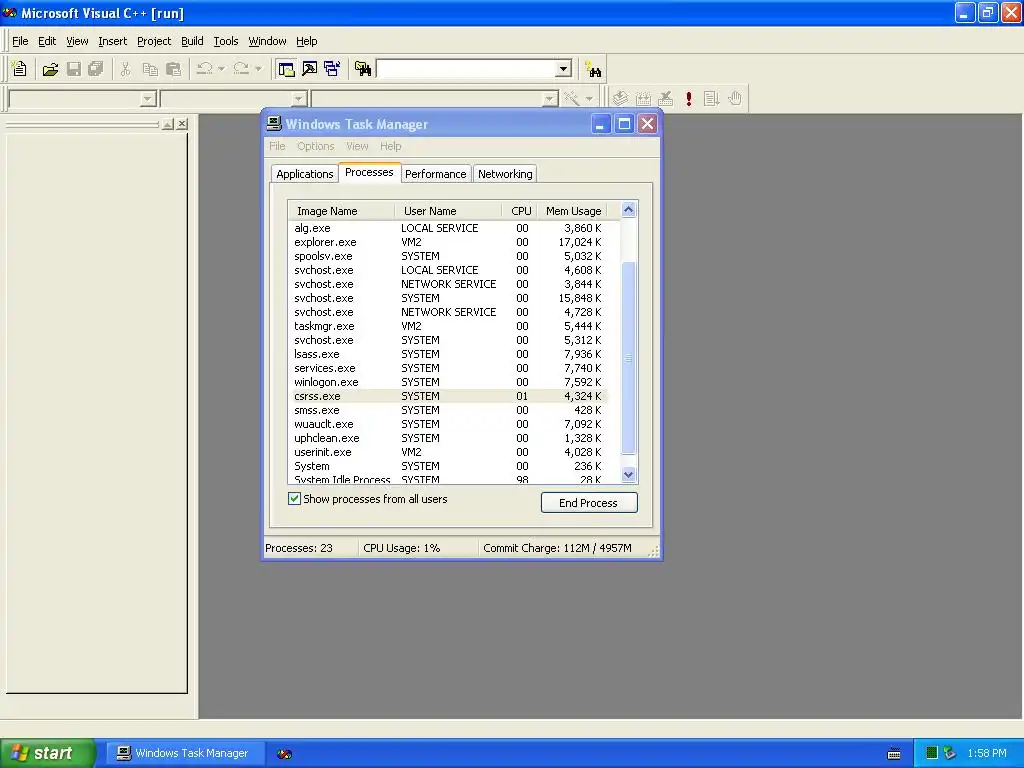The height and width of the screenshot is (768, 1024).
Task: Click the Open file folder icon
Action: tap(50, 69)
